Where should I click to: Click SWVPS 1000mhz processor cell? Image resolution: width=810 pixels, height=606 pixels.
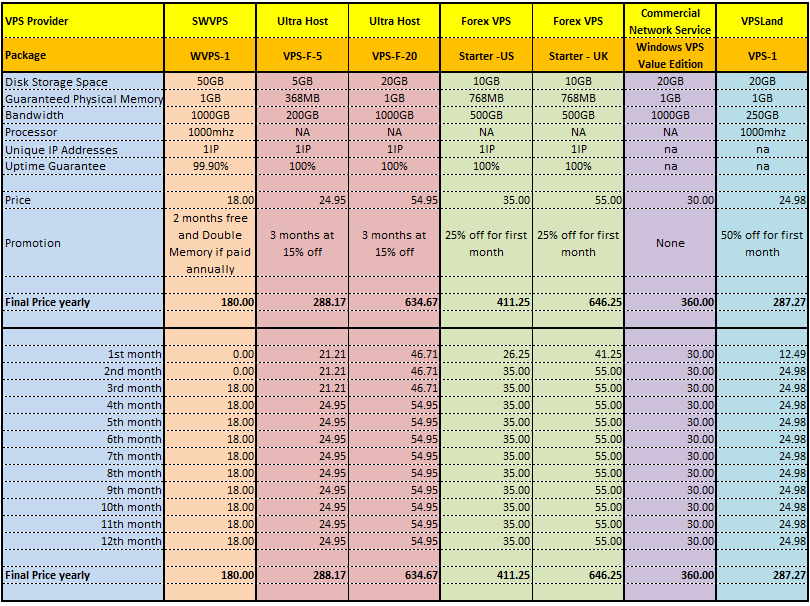(x=210, y=132)
